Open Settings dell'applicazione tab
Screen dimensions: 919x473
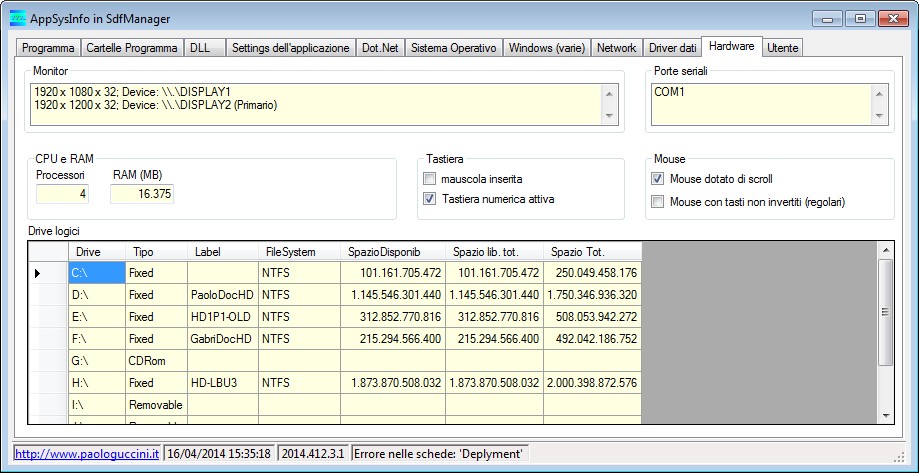point(291,48)
